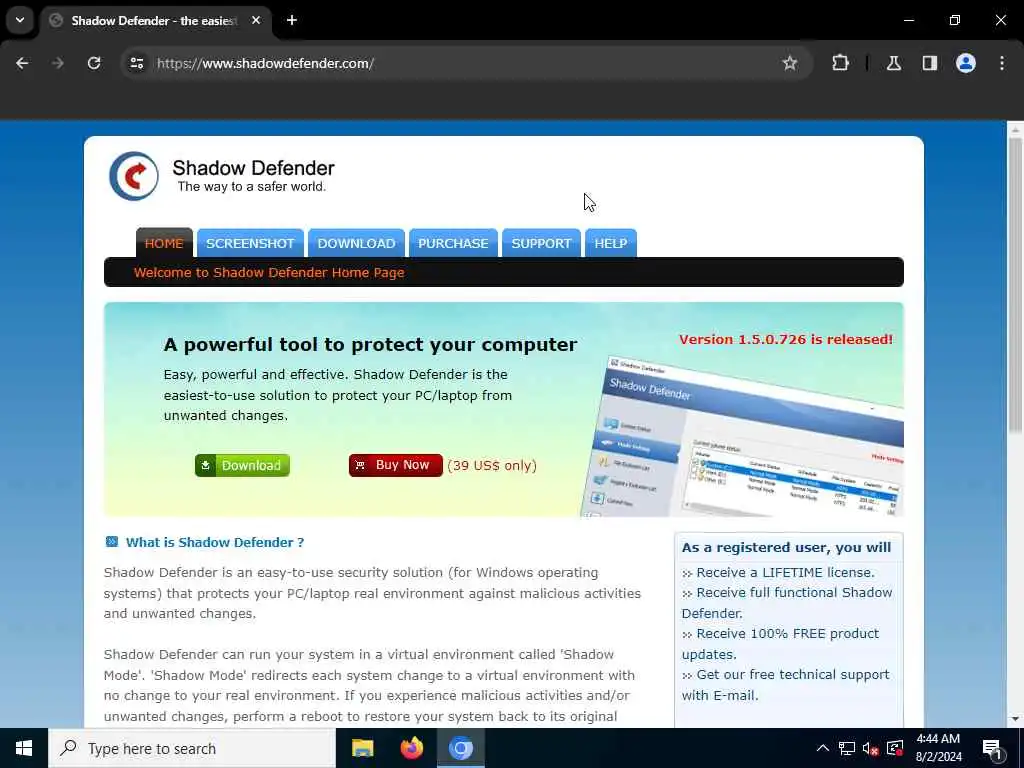The image size is (1024, 768).
Task: Open the tab search dropdown arrow
Action: [x=20, y=20]
